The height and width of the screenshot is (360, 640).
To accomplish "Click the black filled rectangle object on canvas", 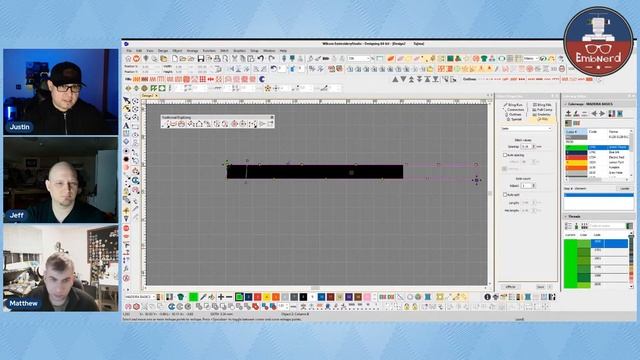I will pyautogui.click(x=315, y=172).
